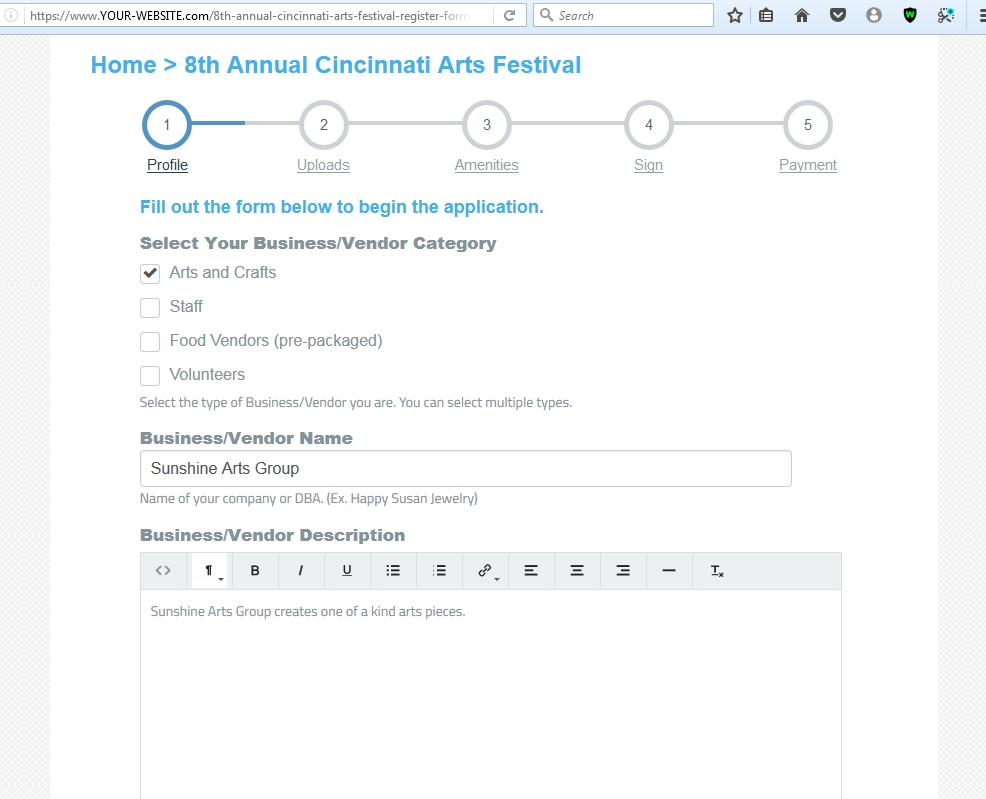Insert horizontal rule in description
The height and width of the screenshot is (799, 986).
669,571
